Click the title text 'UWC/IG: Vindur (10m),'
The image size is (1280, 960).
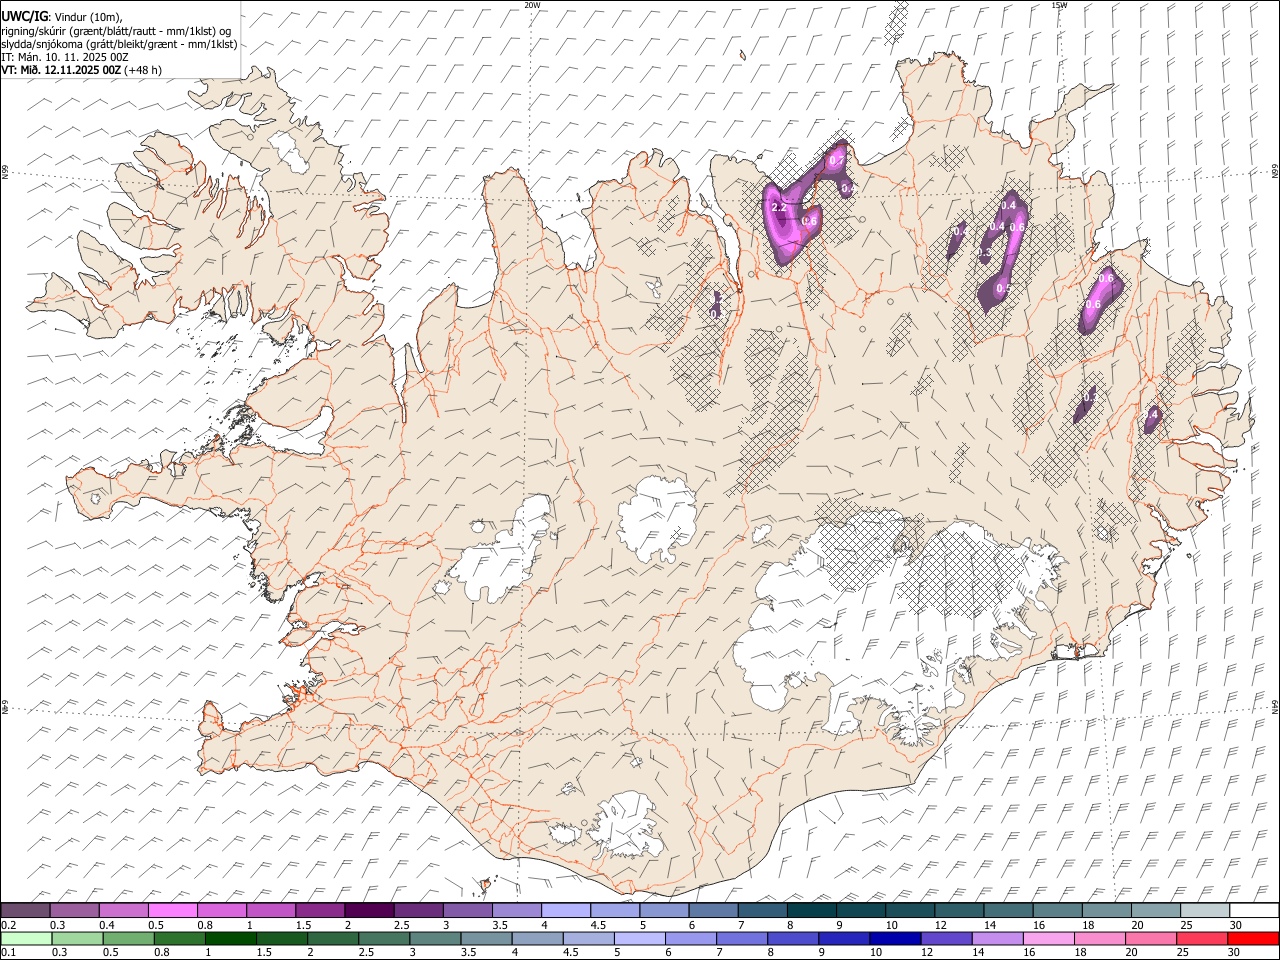pos(62,17)
